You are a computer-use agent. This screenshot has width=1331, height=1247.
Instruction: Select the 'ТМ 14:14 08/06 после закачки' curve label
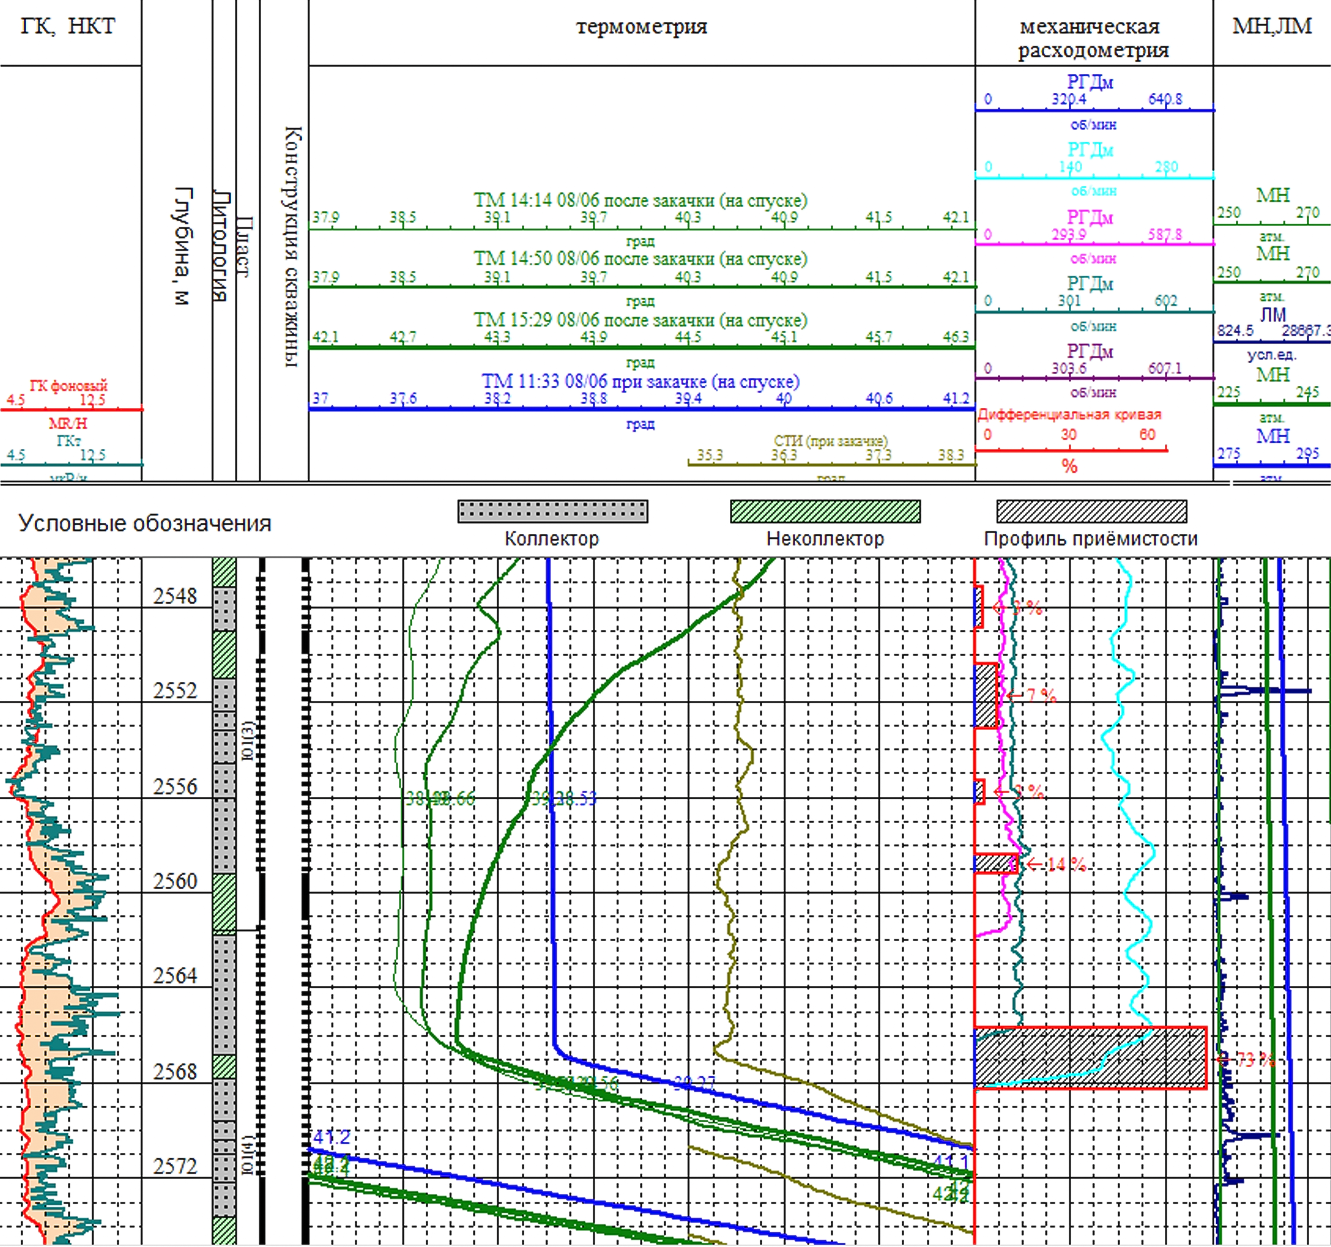coord(640,200)
